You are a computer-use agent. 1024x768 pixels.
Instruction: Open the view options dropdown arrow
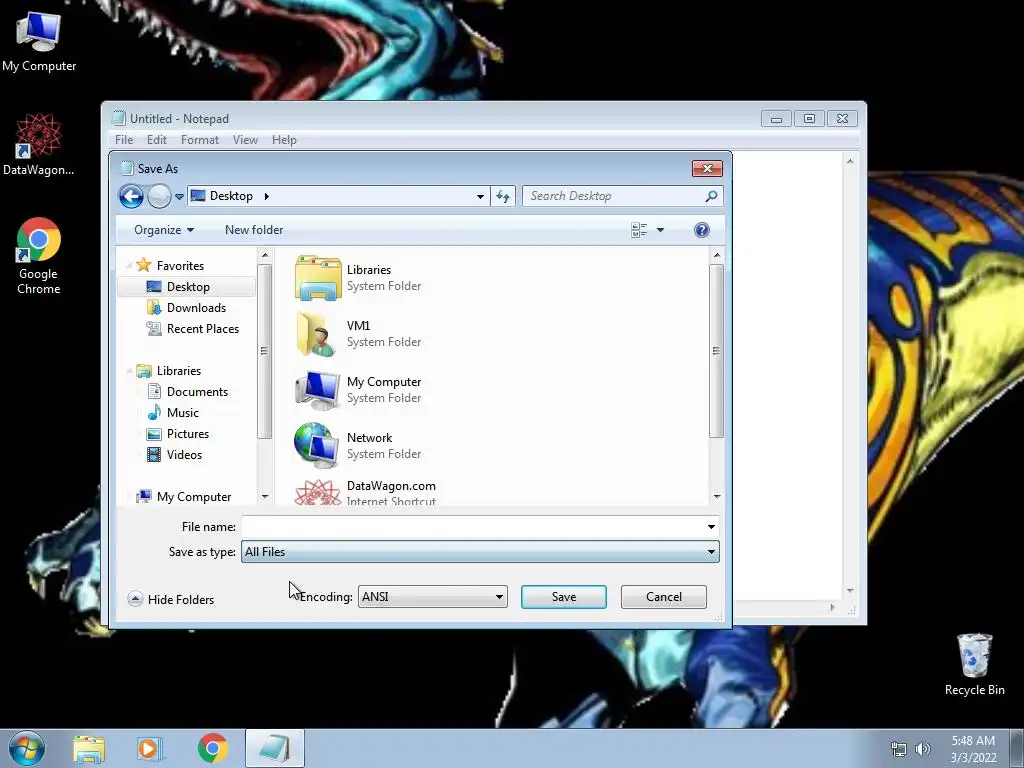coord(660,230)
